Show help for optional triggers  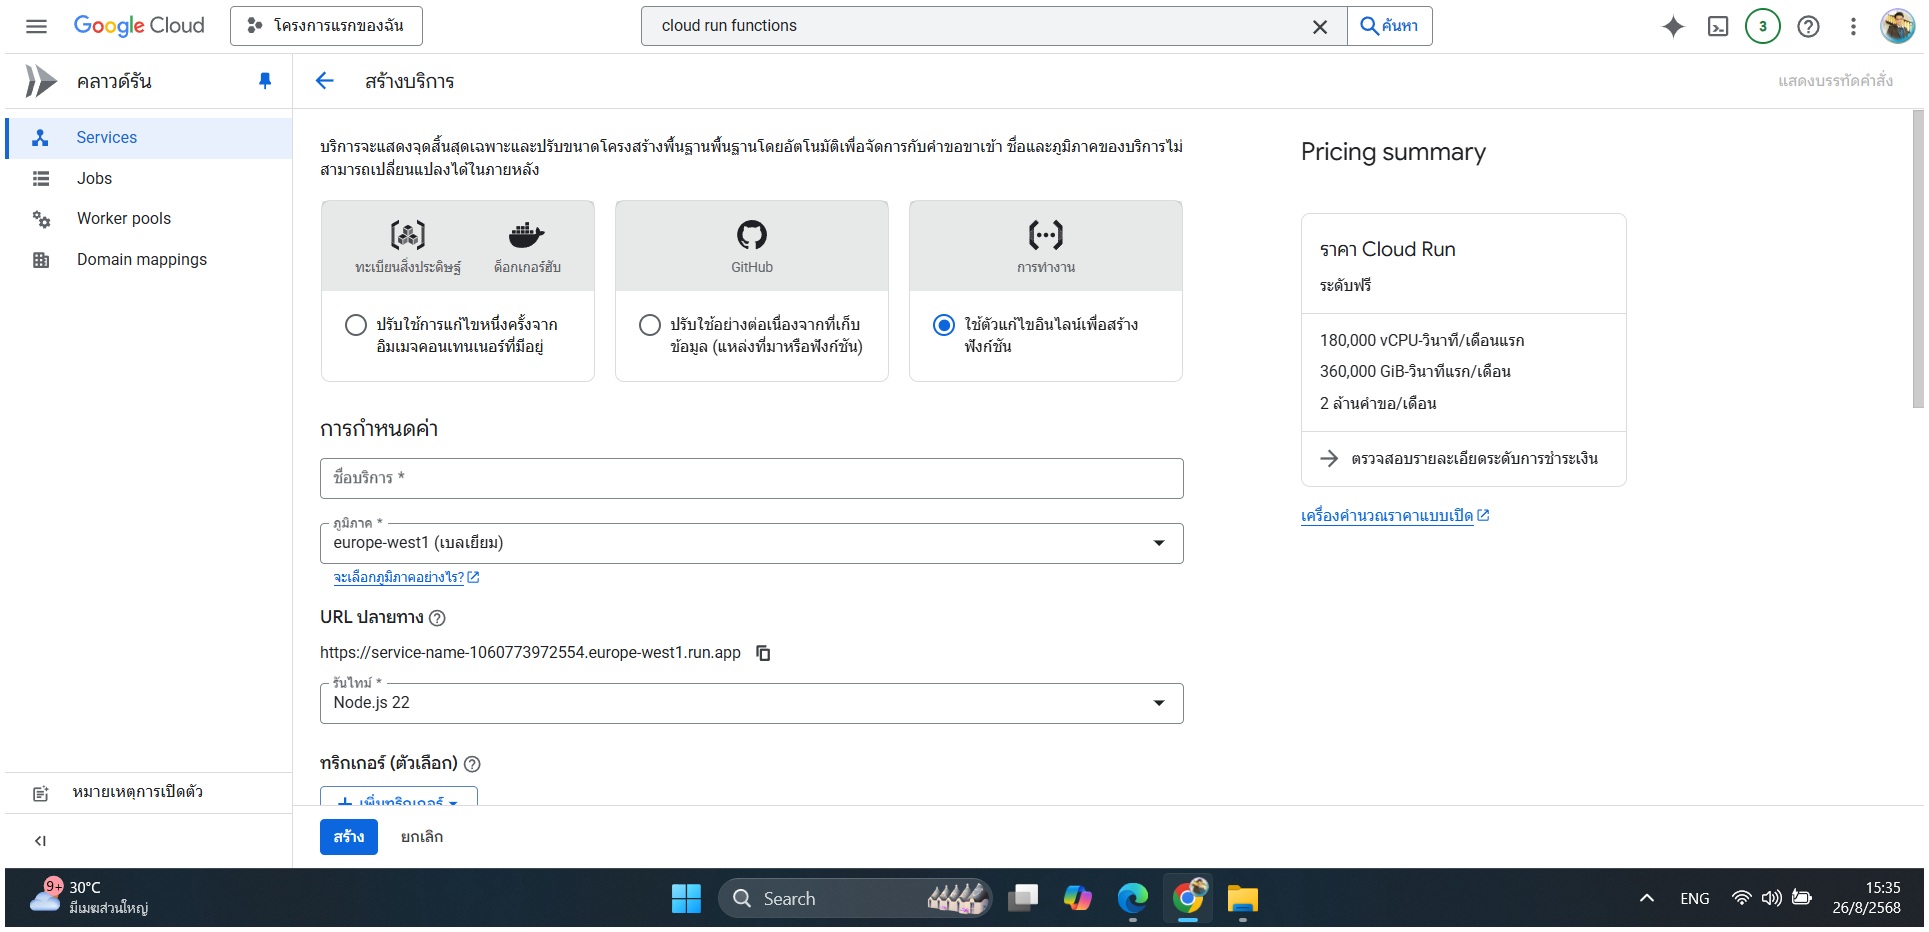tap(473, 764)
